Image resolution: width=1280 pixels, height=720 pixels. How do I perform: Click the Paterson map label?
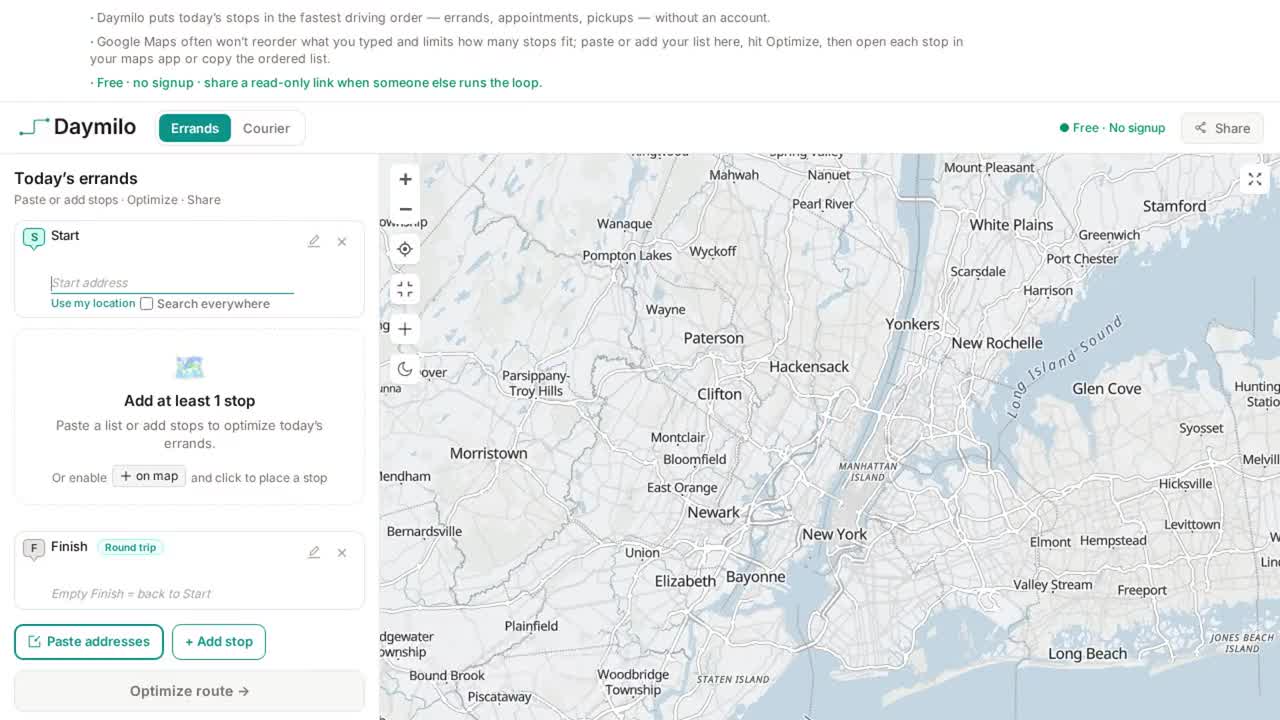click(x=714, y=338)
